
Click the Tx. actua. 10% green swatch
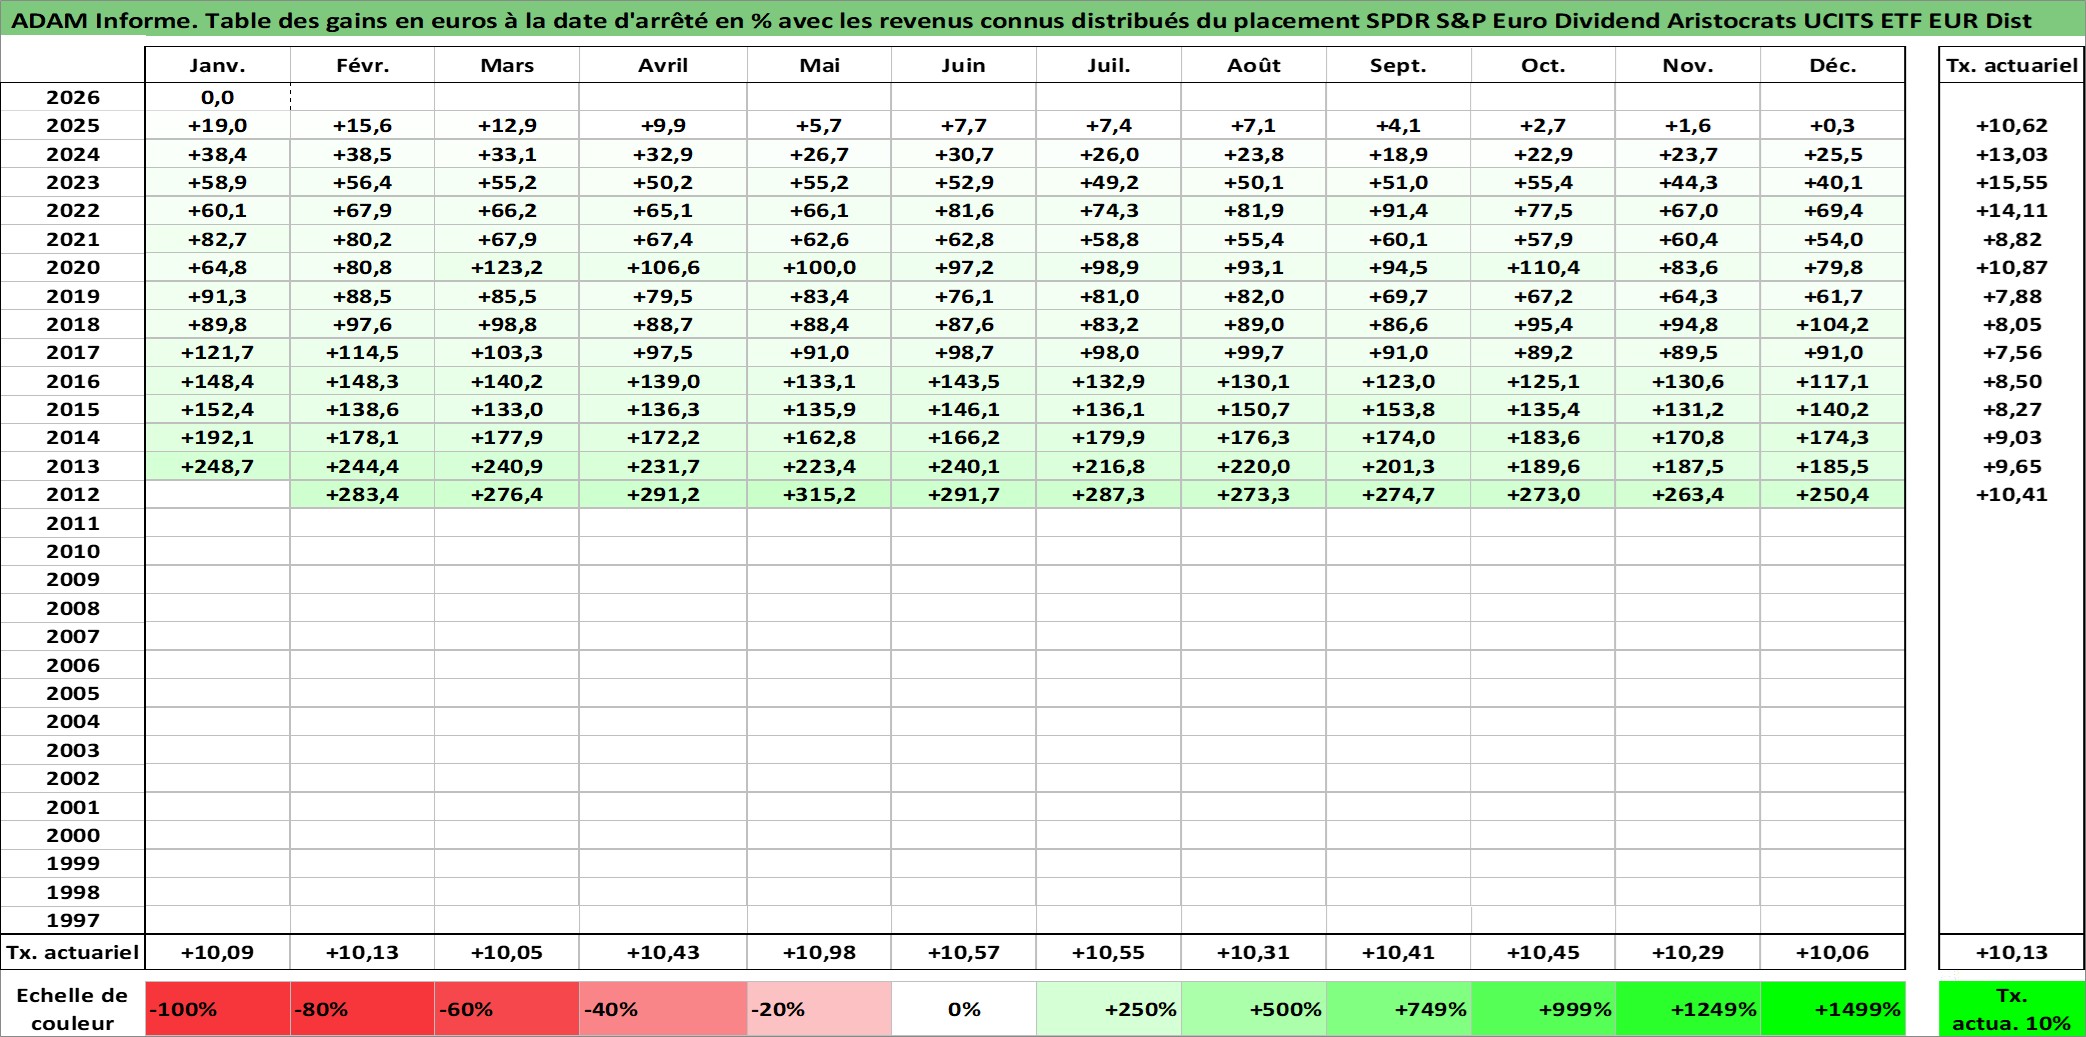click(2012, 1009)
